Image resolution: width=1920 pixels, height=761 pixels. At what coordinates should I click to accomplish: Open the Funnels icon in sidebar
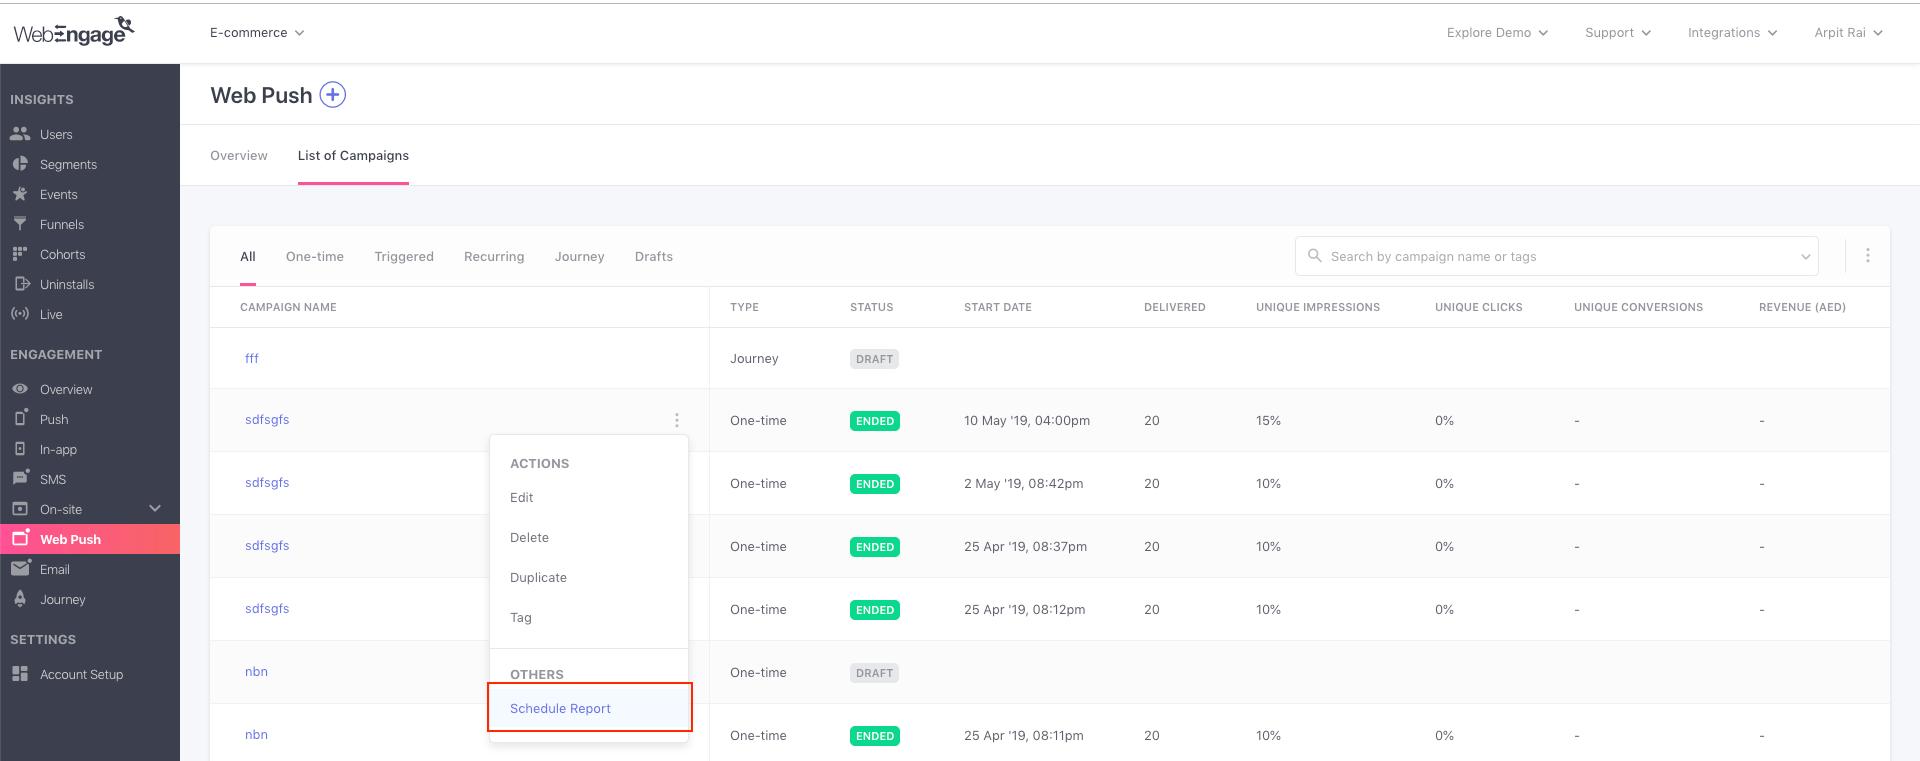[20, 224]
